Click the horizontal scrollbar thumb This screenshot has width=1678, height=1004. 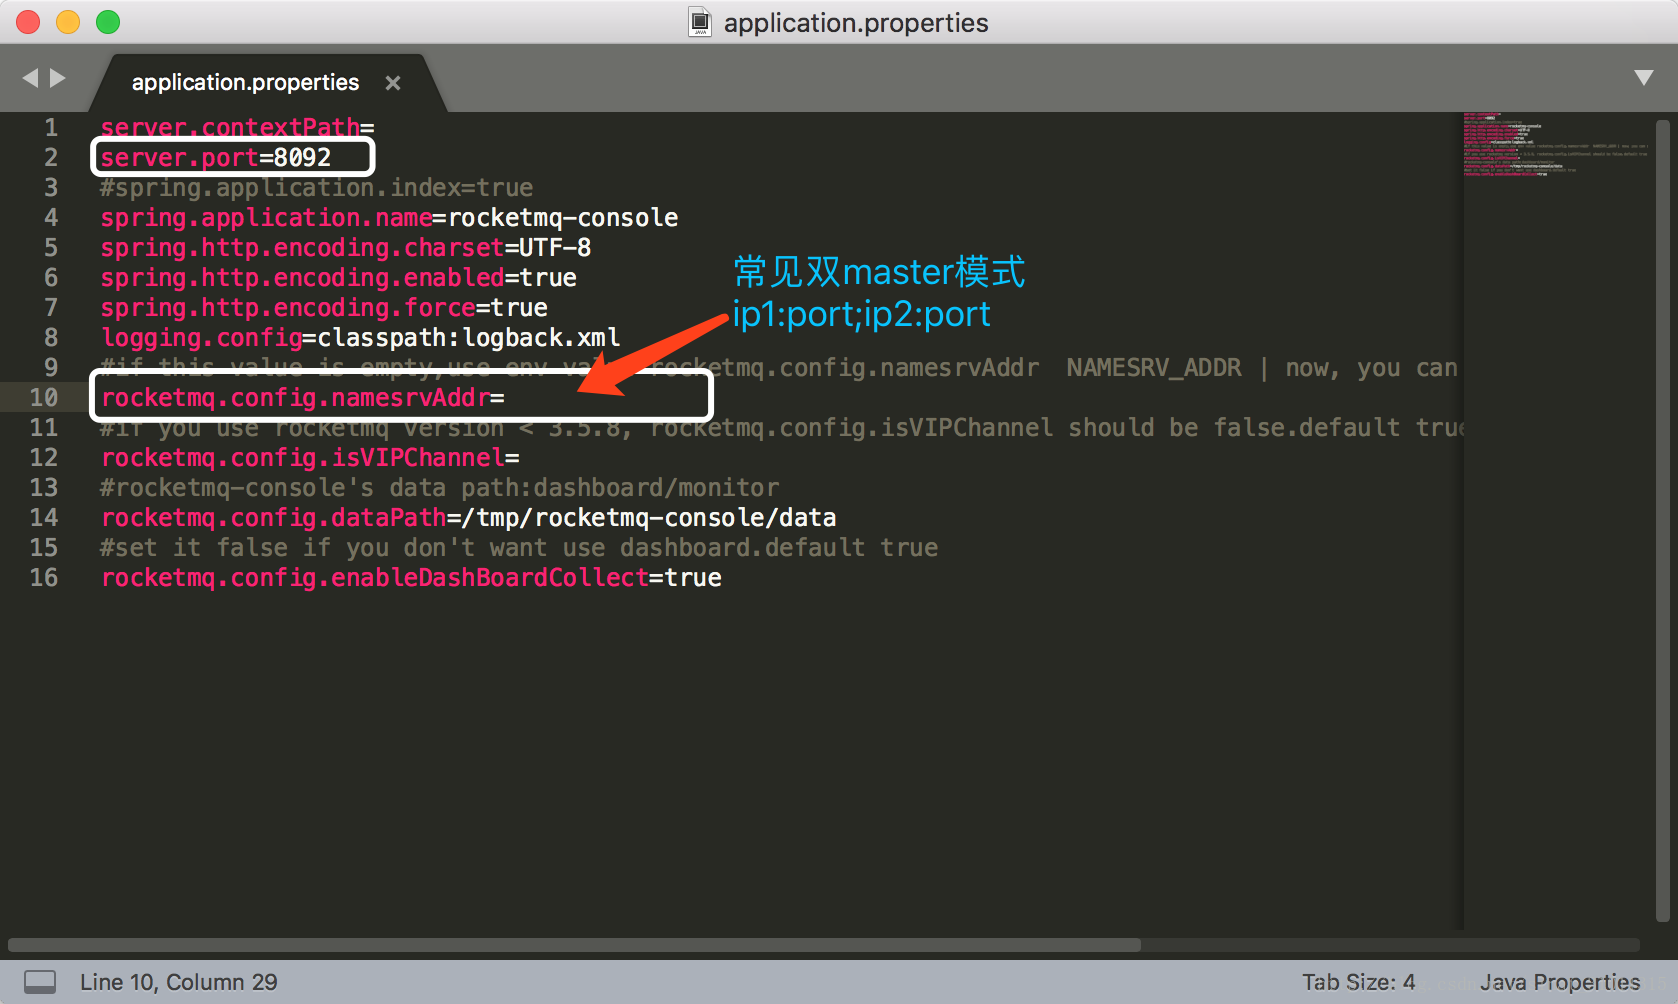click(574, 945)
